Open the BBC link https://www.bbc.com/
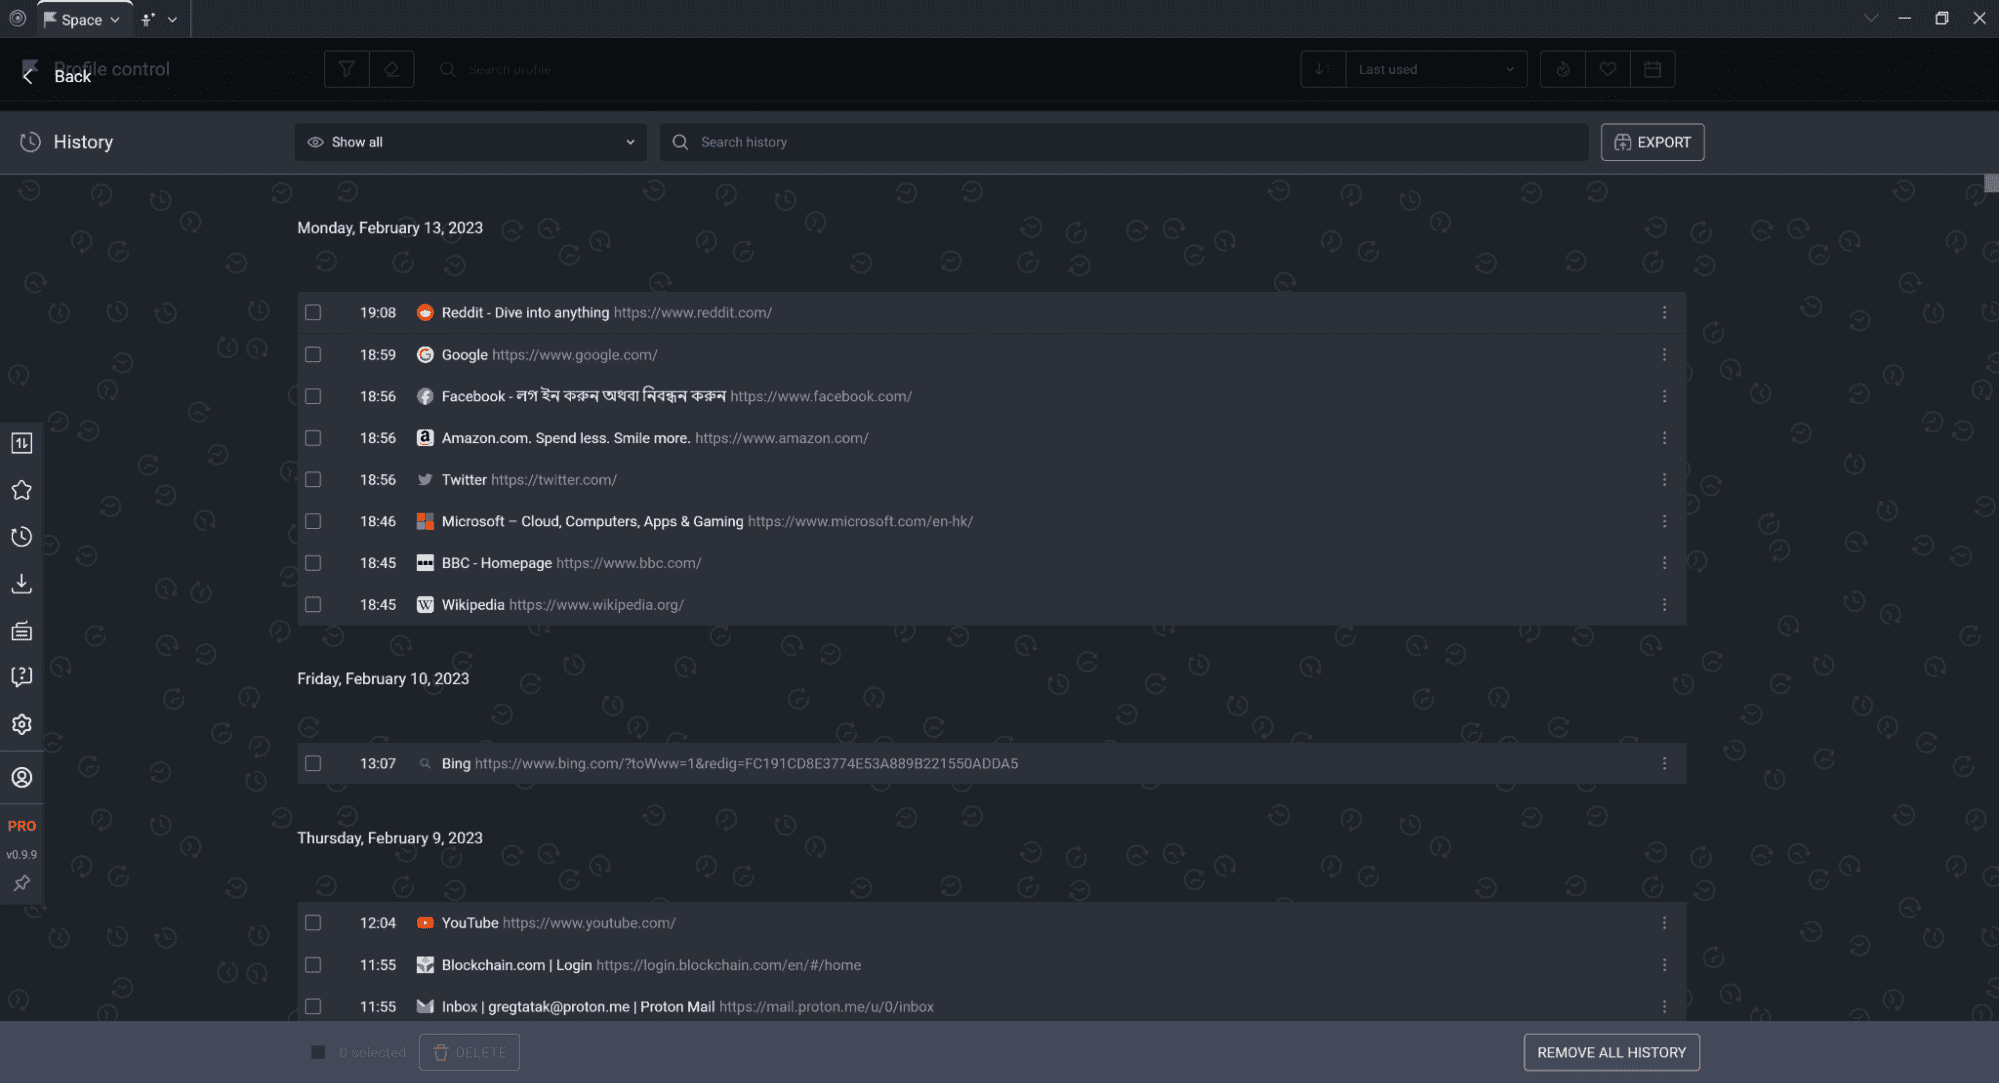 (628, 563)
